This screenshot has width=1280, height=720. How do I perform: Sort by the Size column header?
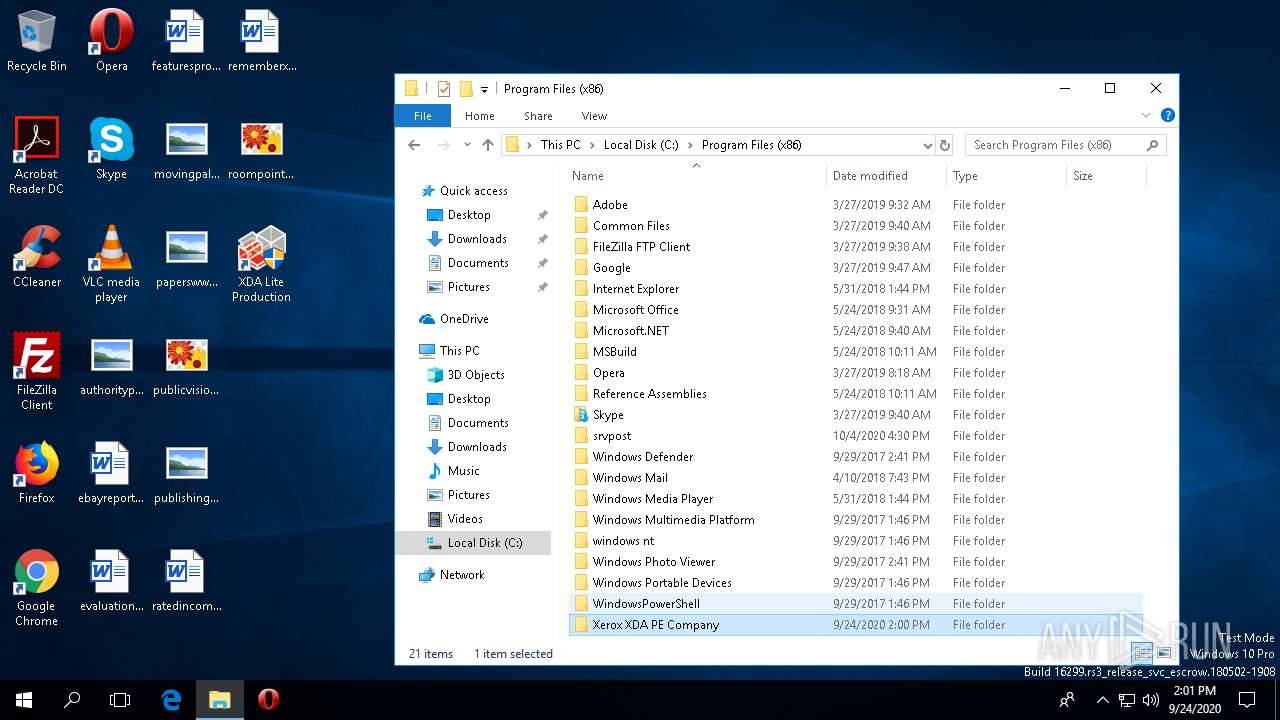click(1106, 176)
